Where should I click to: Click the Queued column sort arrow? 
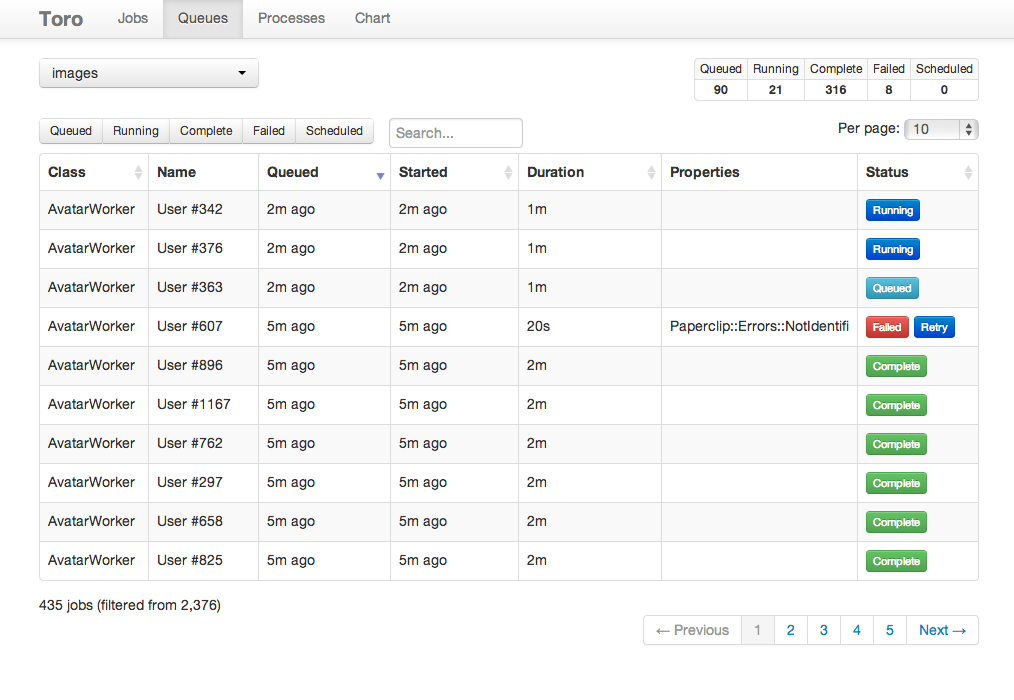(x=380, y=174)
